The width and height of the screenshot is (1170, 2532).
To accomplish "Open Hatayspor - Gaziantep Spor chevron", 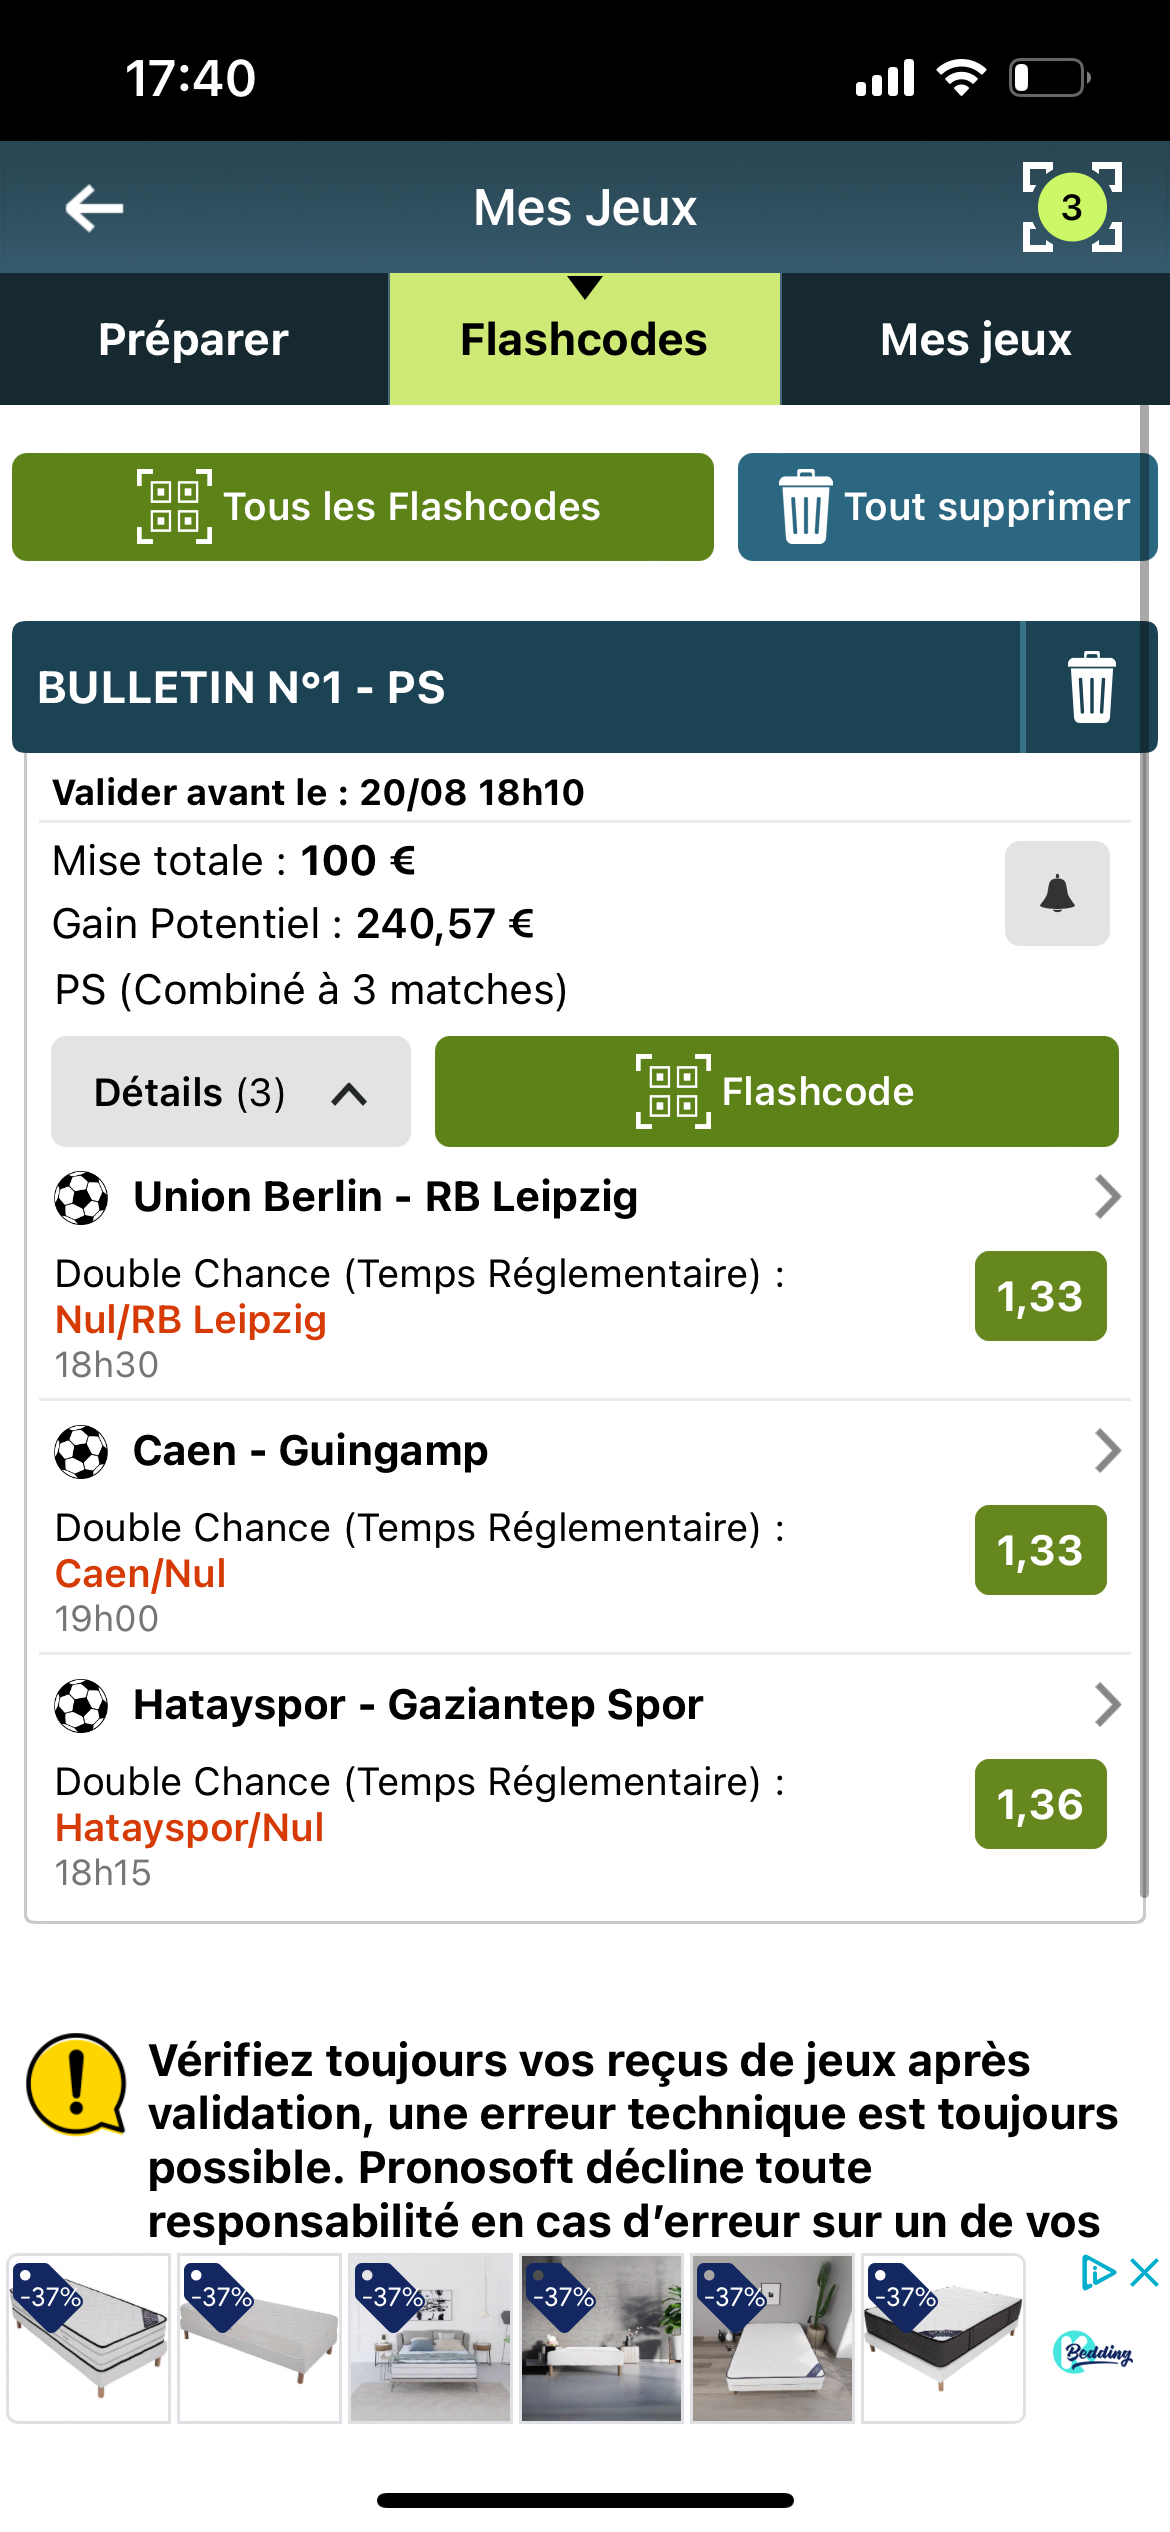I will pyautogui.click(x=1107, y=1705).
